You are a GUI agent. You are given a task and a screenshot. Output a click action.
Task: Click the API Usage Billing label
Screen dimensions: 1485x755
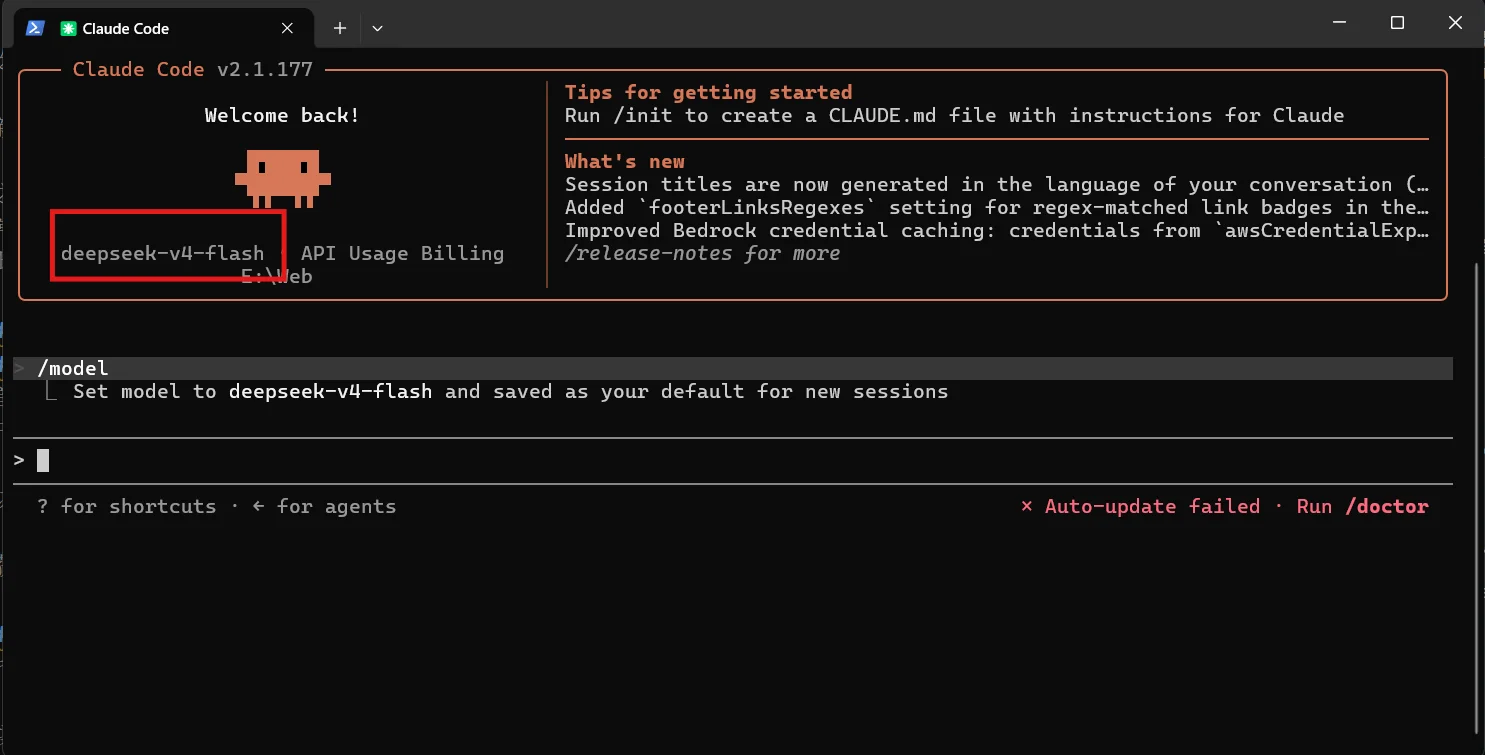402,253
